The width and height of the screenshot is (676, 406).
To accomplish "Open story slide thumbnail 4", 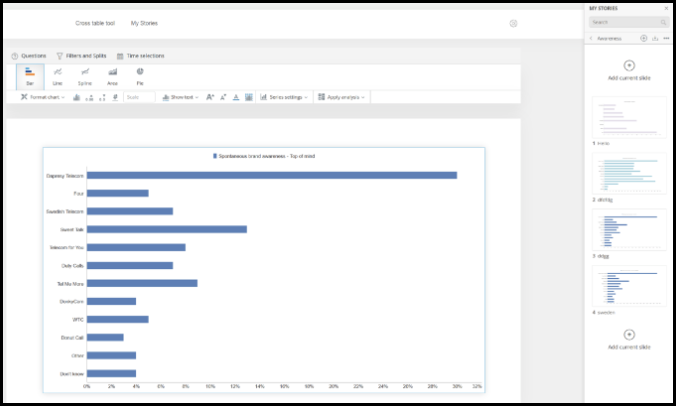I will click(x=629, y=286).
